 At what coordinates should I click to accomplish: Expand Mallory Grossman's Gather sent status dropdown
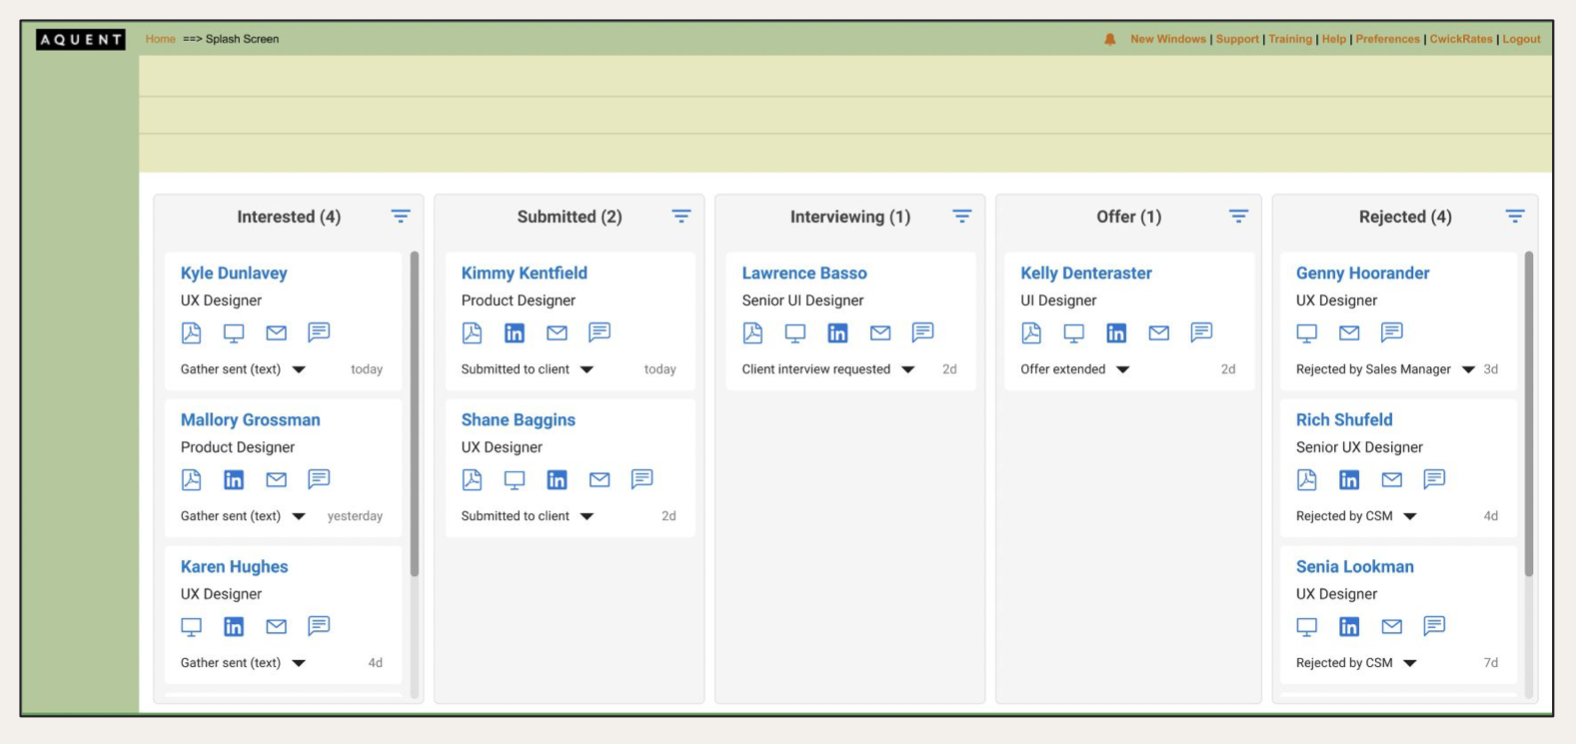tap(299, 517)
